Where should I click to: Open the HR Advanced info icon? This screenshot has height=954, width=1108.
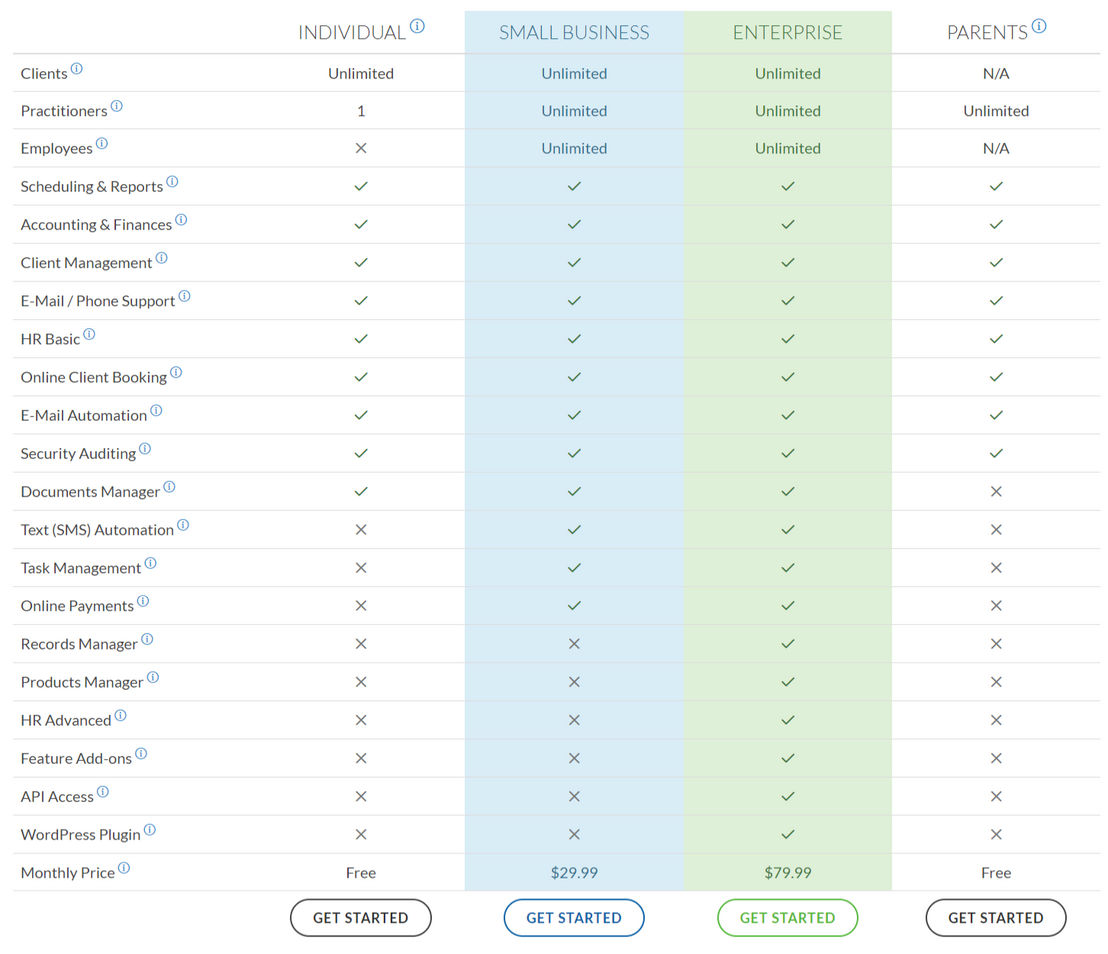point(120,716)
